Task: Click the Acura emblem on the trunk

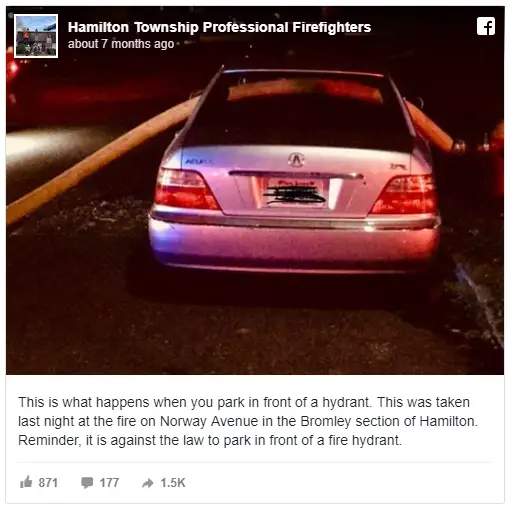Action: (x=296, y=160)
